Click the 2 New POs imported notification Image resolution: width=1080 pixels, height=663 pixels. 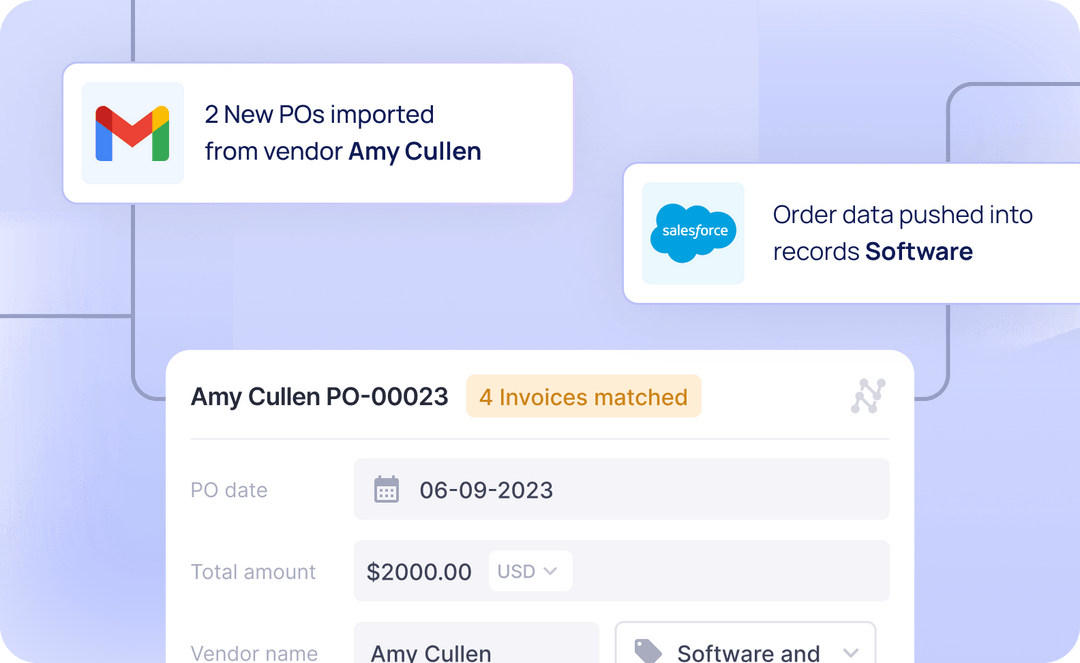[x=317, y=132]
